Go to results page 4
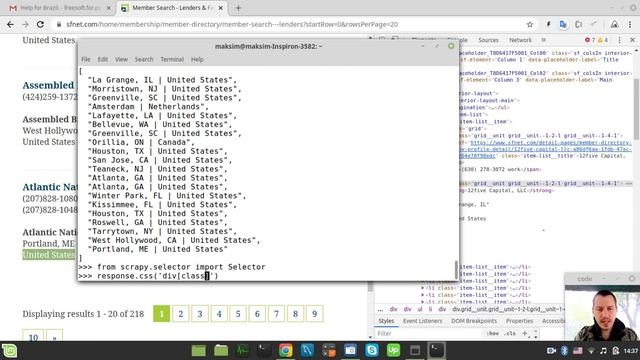This screenshot has width=640, height=360. click(219, 313)
